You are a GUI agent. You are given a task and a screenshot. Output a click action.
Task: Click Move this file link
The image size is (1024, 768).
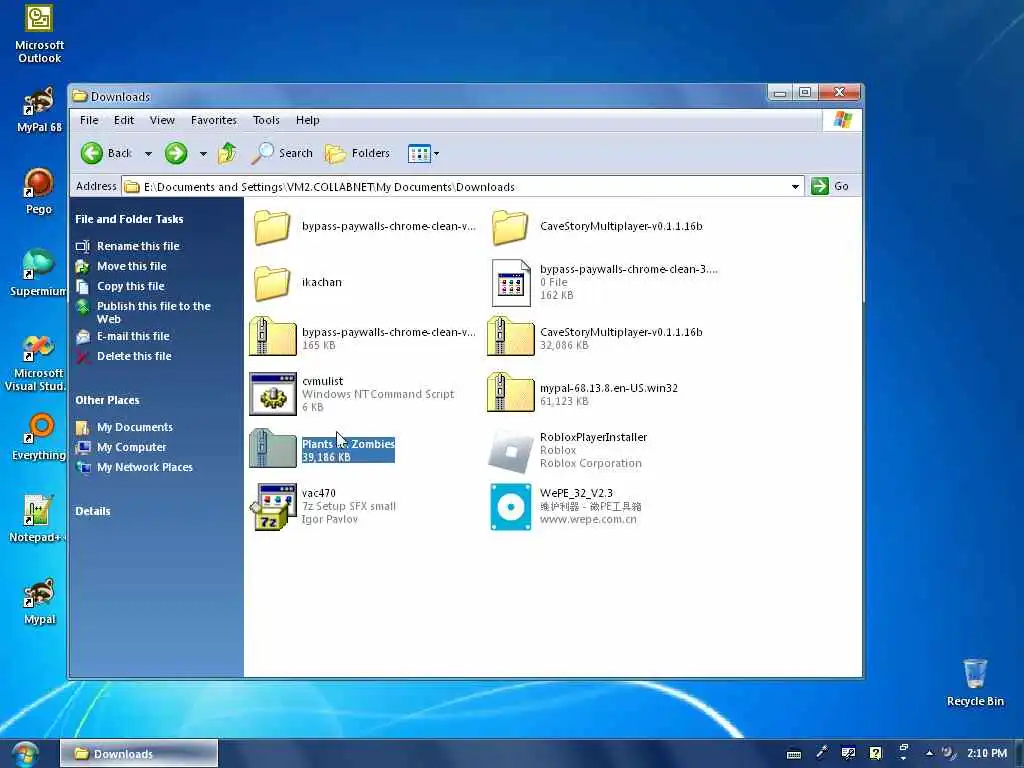click(x=131, y=266)
